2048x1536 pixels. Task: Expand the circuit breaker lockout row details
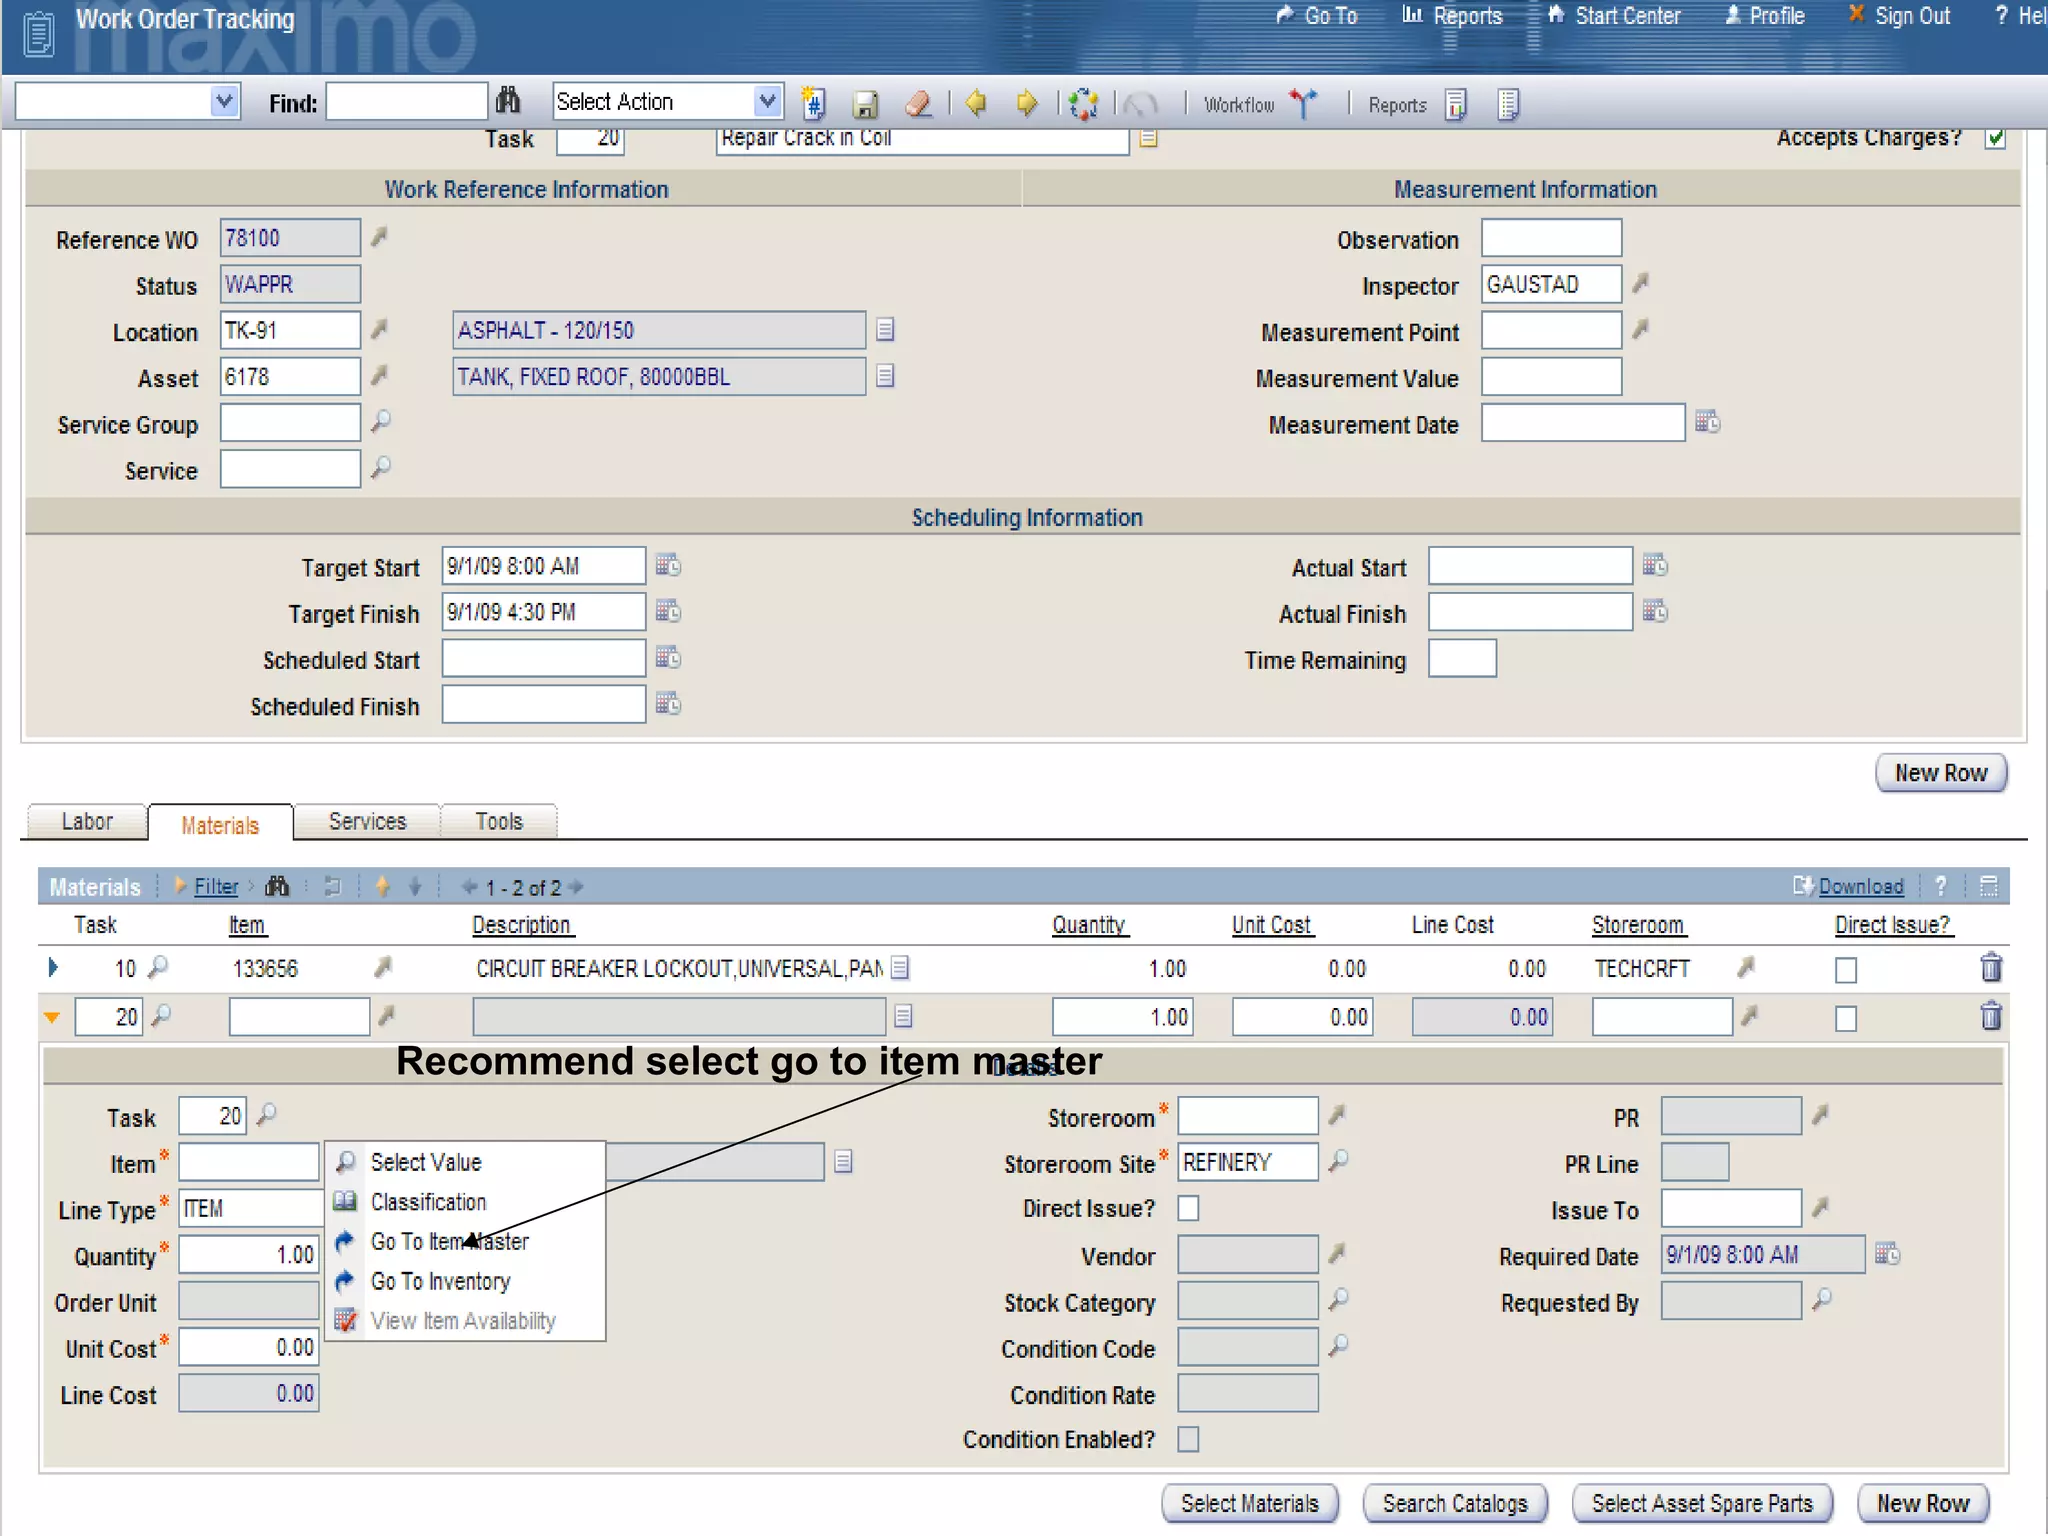tap(53, 968)
